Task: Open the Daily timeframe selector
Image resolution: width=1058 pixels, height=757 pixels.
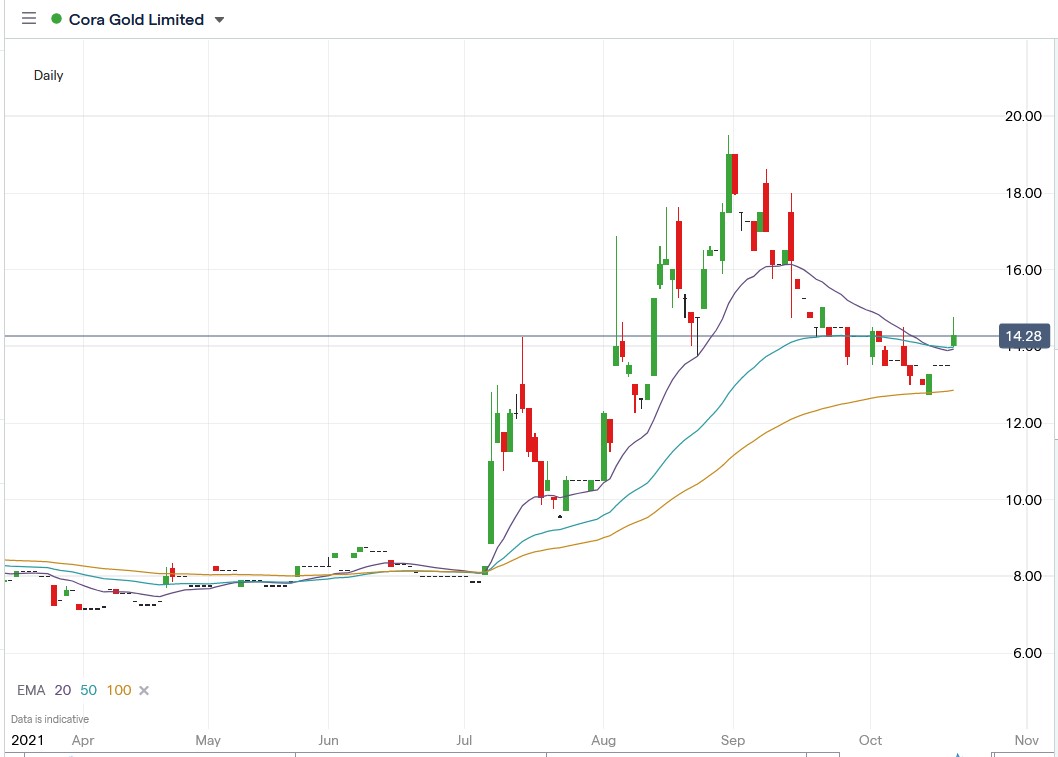Action: click(46, 75)
